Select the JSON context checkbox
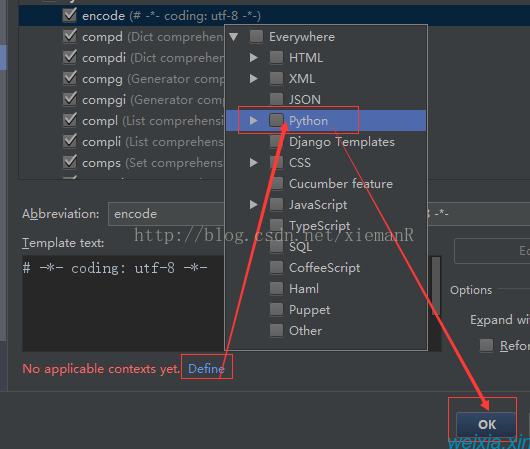The image size is (530, 449). click(x=276, y=99)
